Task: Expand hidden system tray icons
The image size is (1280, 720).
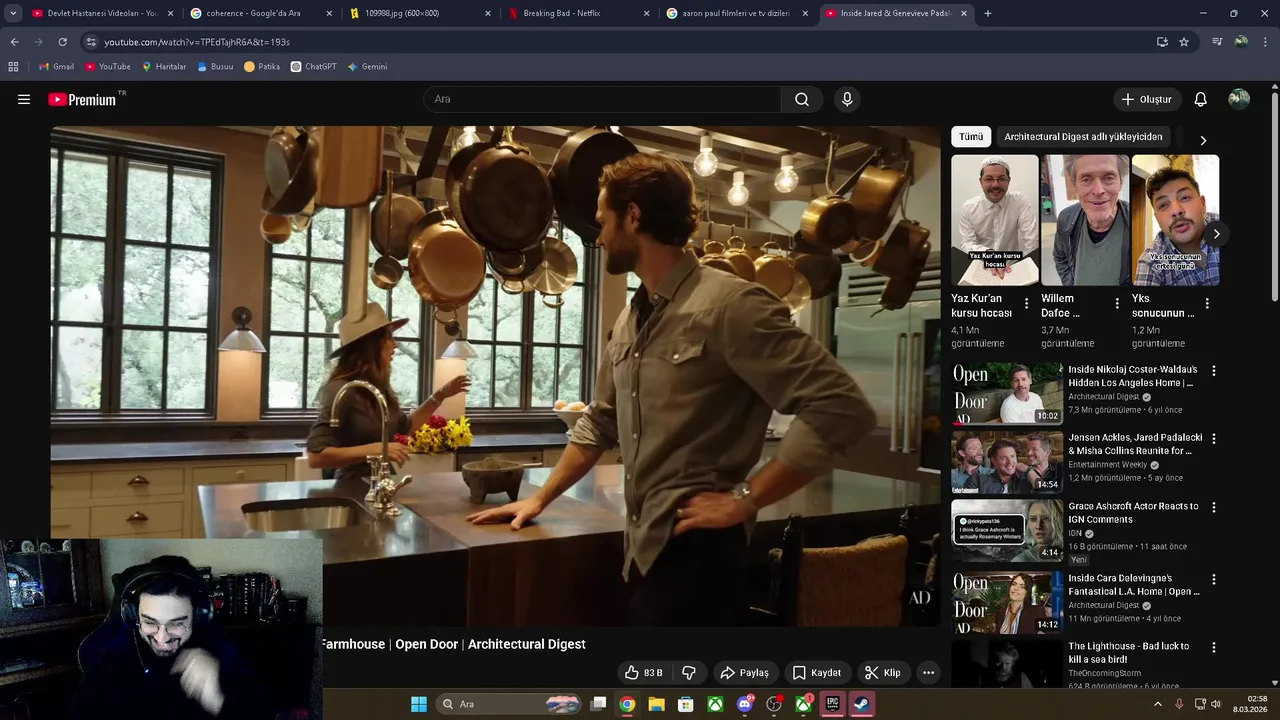Action: (x=1158, y=704)
